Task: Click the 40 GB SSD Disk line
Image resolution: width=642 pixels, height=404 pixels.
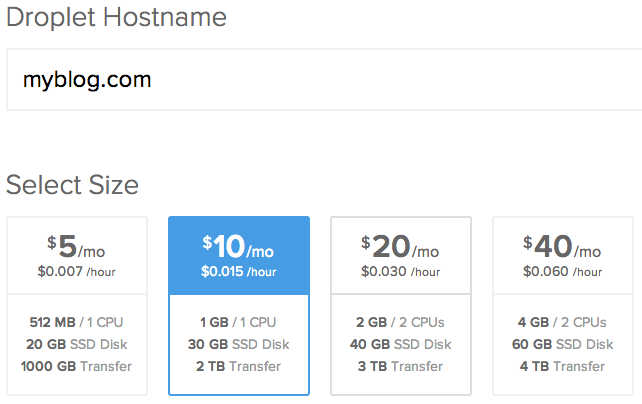Action: pos(401,345)
